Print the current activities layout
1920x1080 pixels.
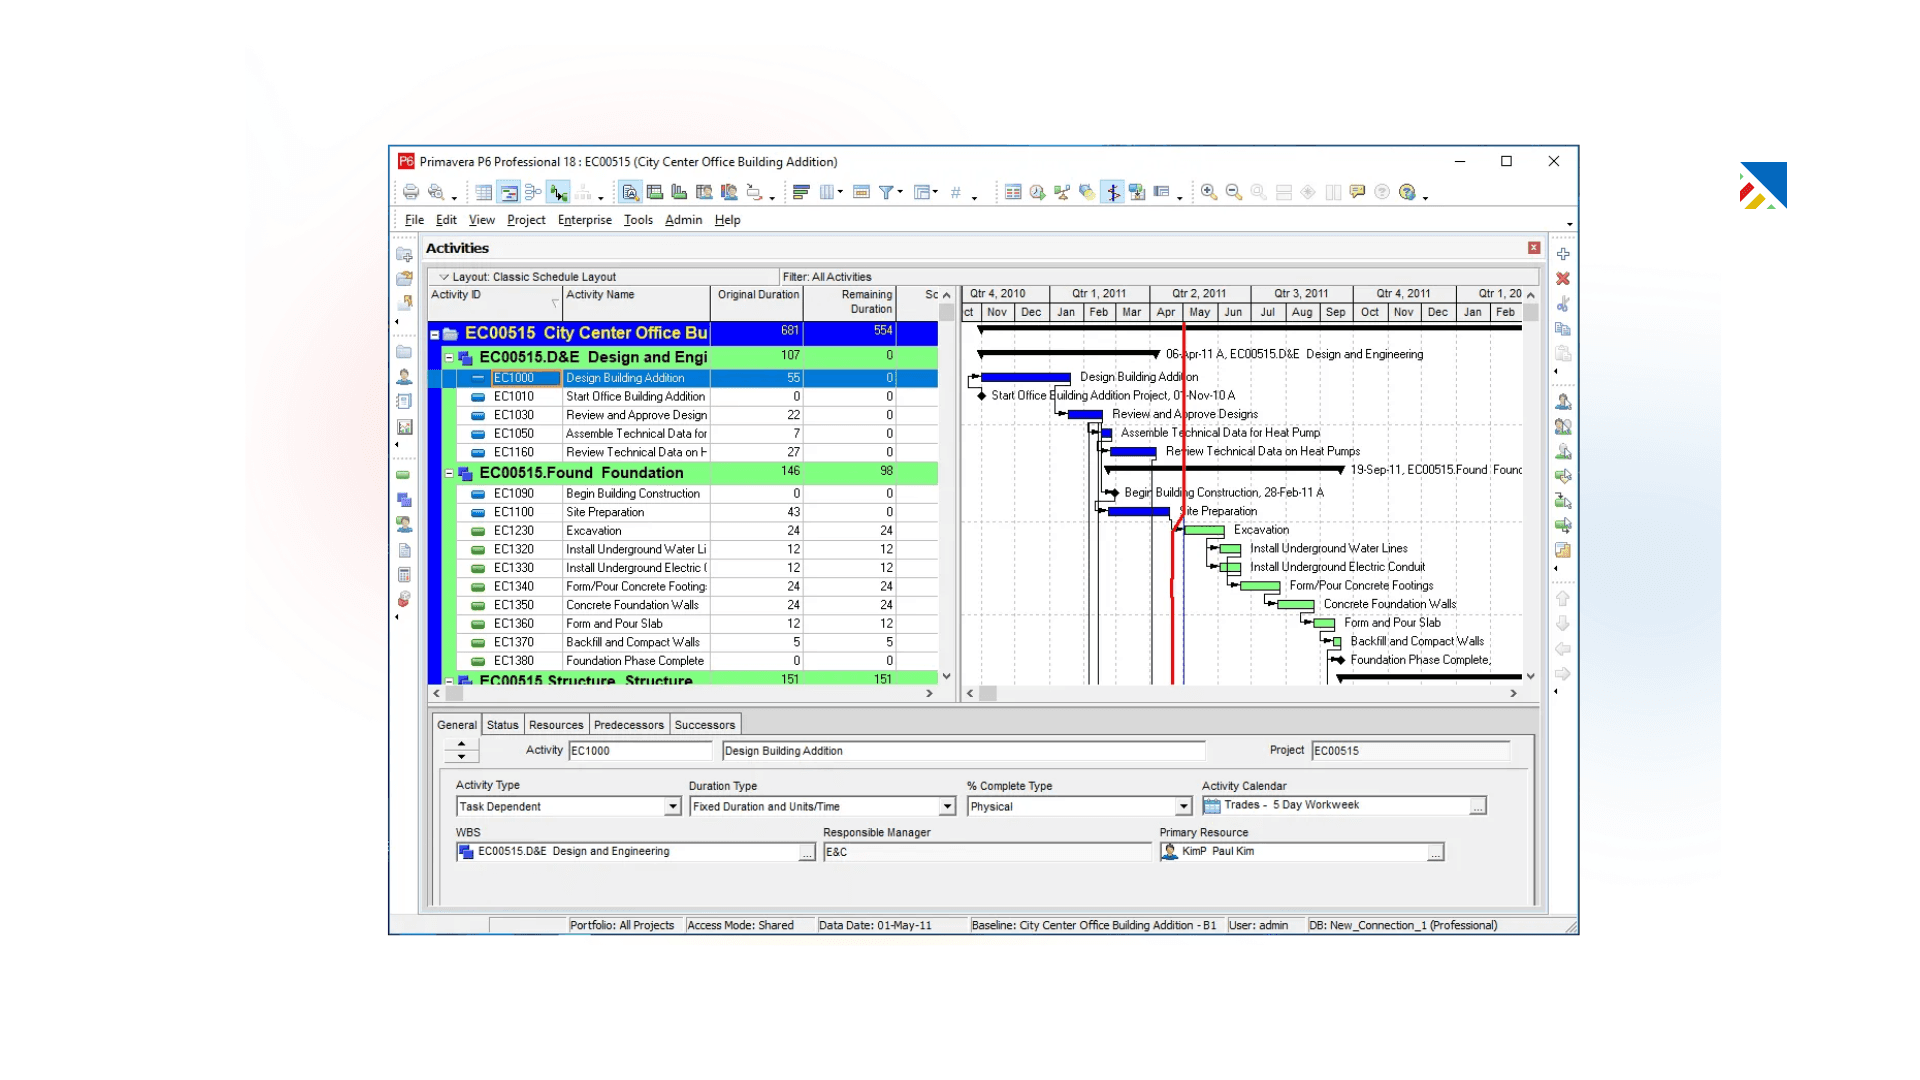click(411, 192)
